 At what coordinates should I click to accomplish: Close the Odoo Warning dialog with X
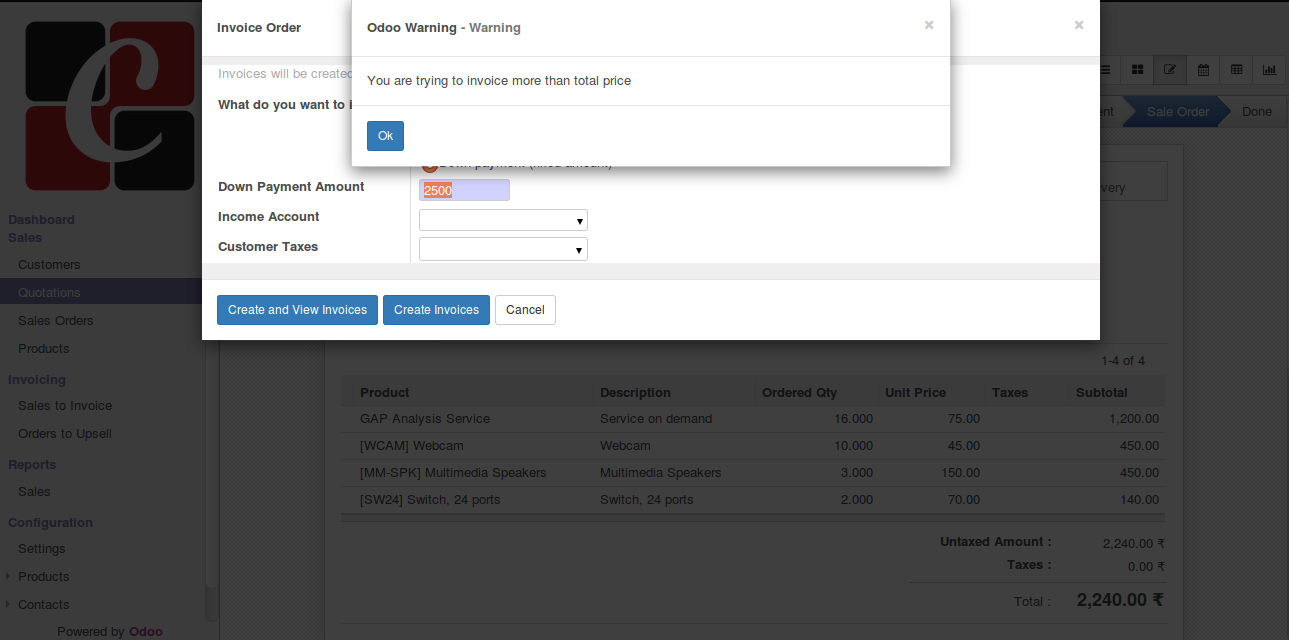[x=929, y=25]
